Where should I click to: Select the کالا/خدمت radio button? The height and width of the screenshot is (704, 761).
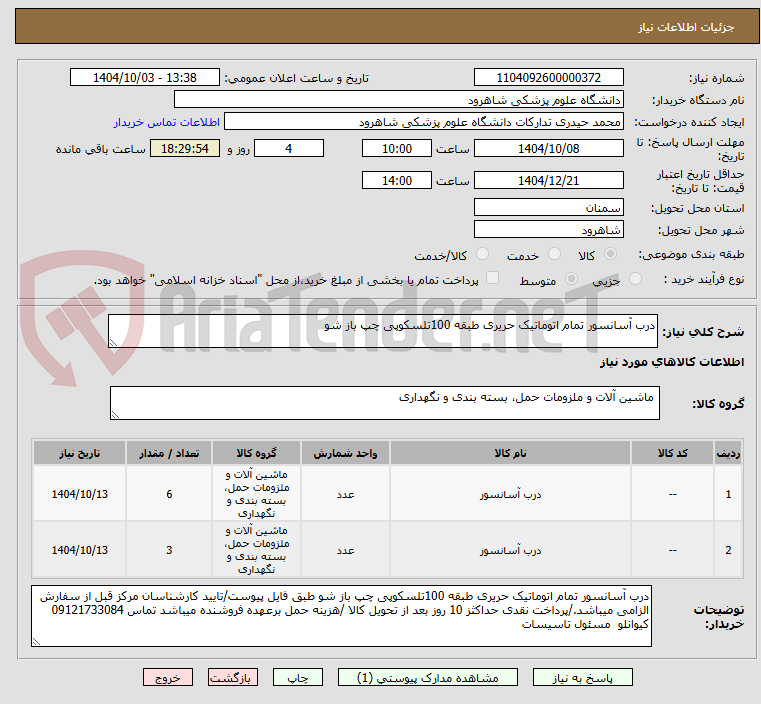click(x=482, y=254)
